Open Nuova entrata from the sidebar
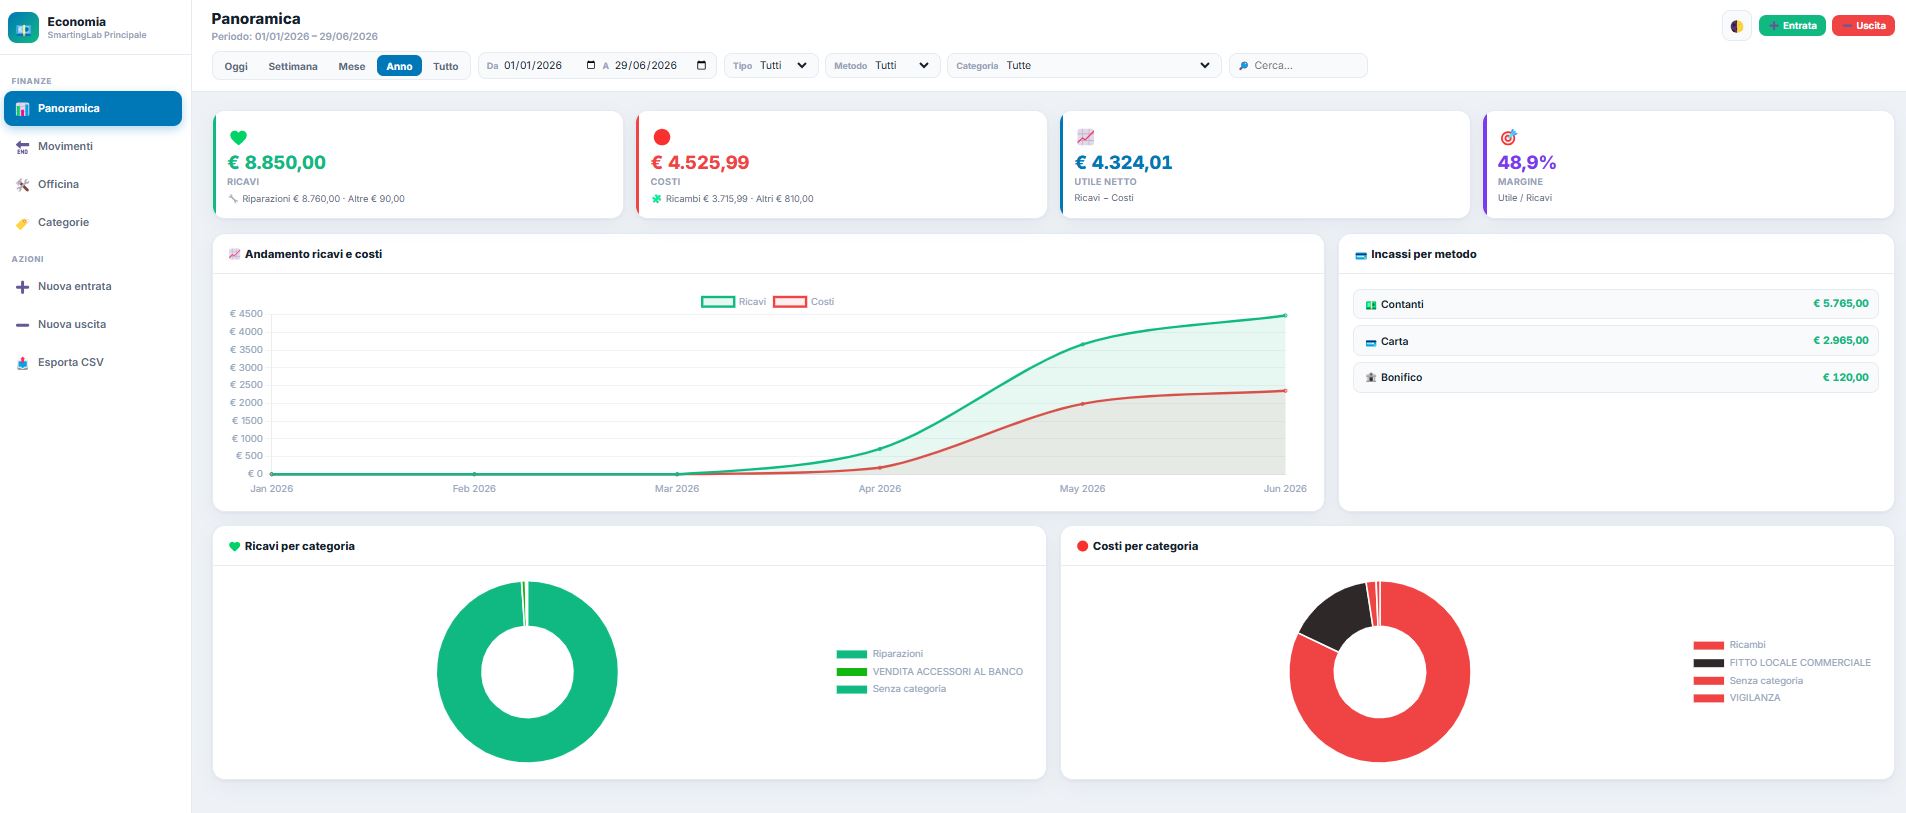The width and height of the screenshot is (1906, 813). (x=93, y=287)
